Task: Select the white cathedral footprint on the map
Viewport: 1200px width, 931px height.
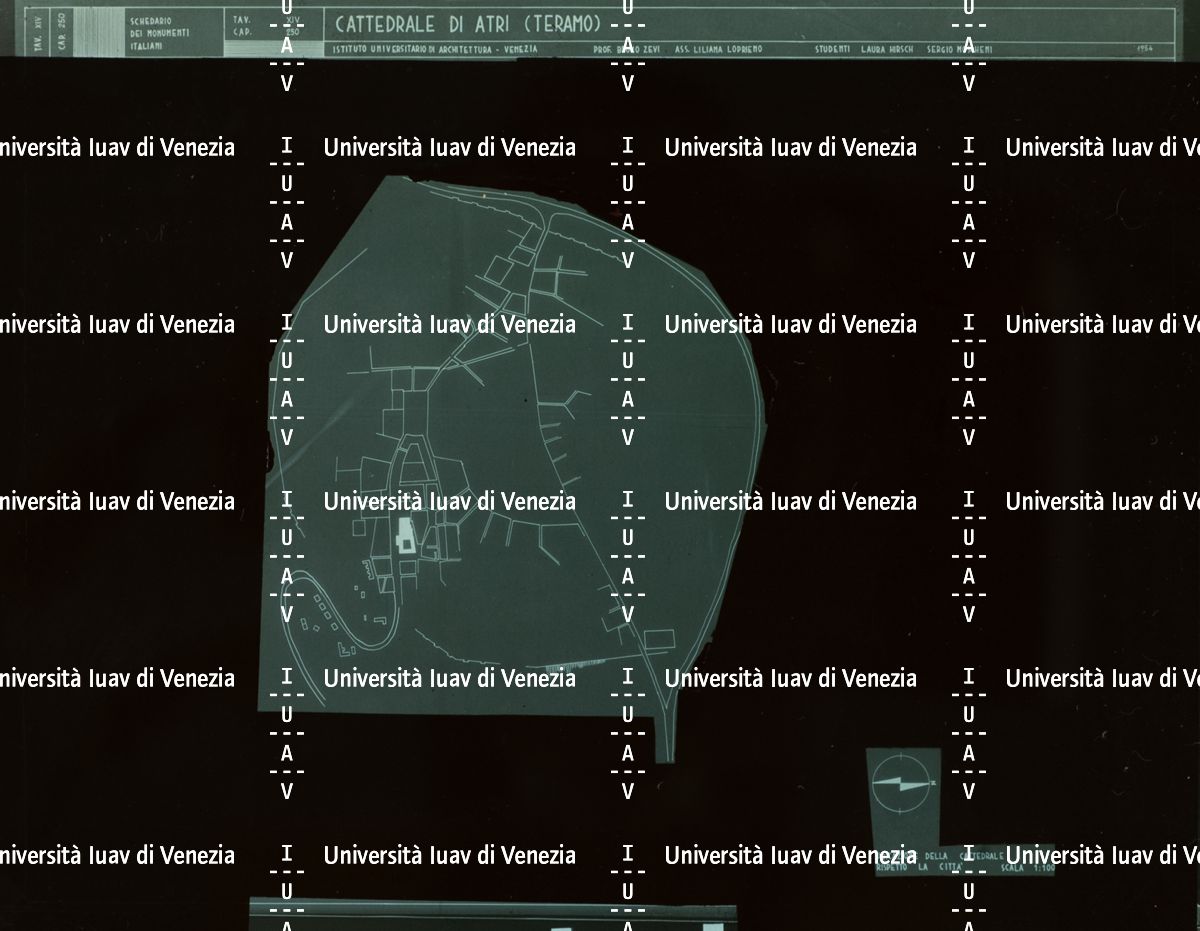Action: click(406, 535)
